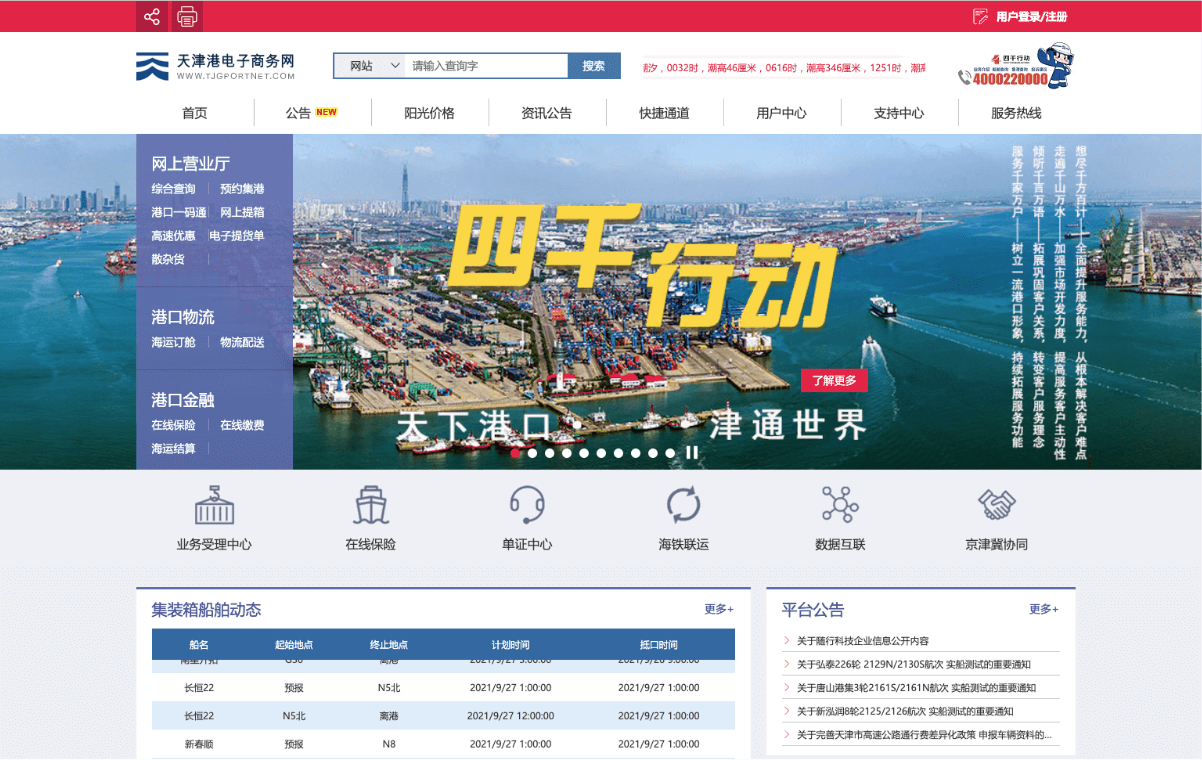
Task: Open the 京津冀协同 handshake icon
Action: point(996,505)
